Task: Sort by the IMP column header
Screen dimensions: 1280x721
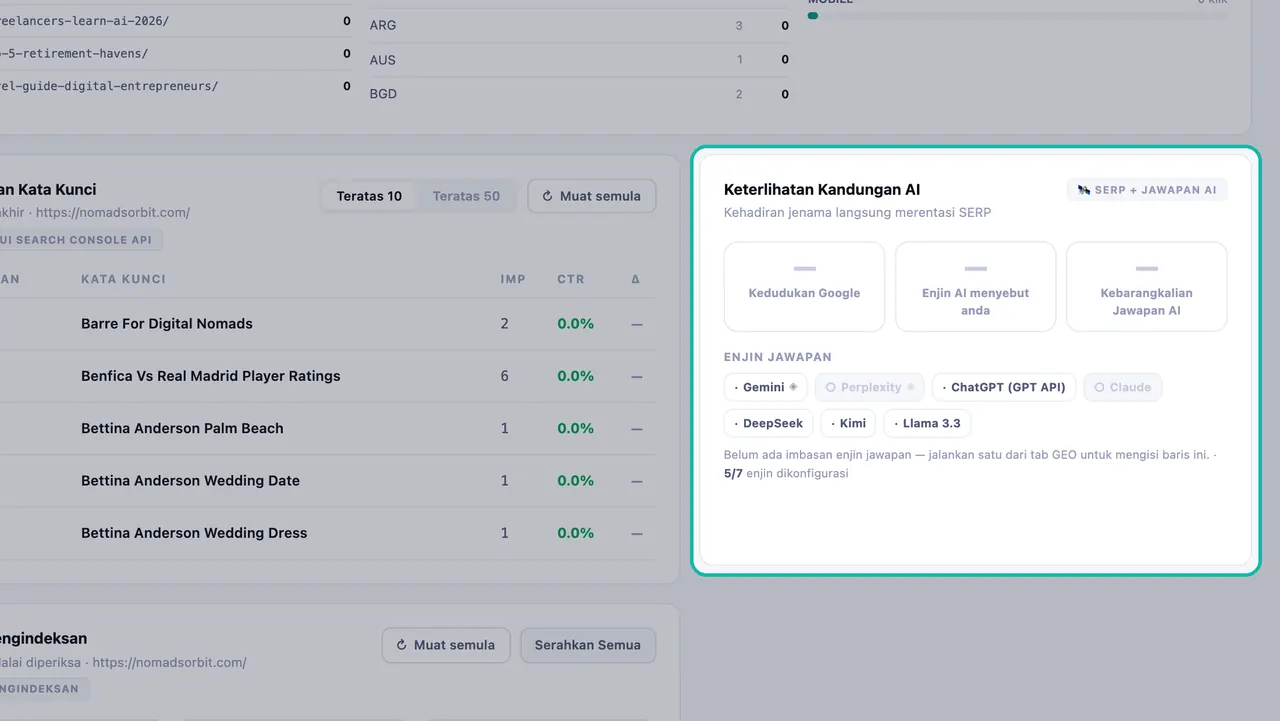Action: pos(513,279)
